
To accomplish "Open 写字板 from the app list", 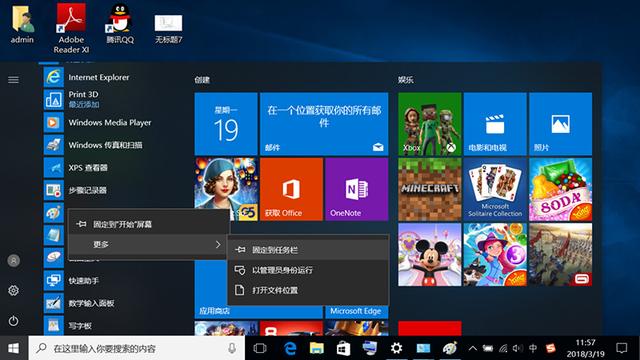I will pos(98,326).
